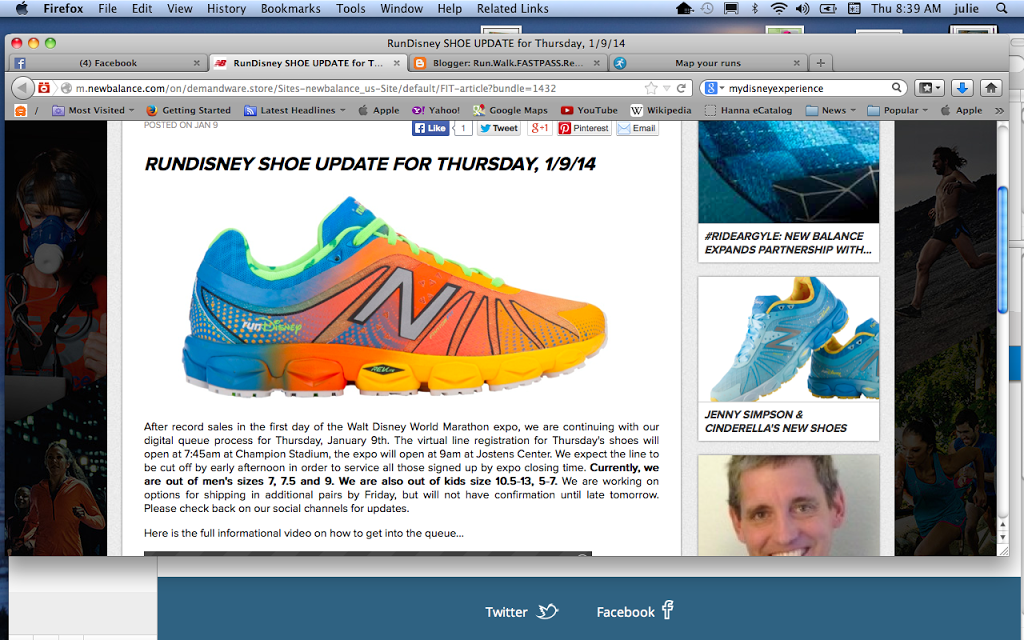
Task: Open the Wi-Fi status menu
Action: (x=778, y=8)
